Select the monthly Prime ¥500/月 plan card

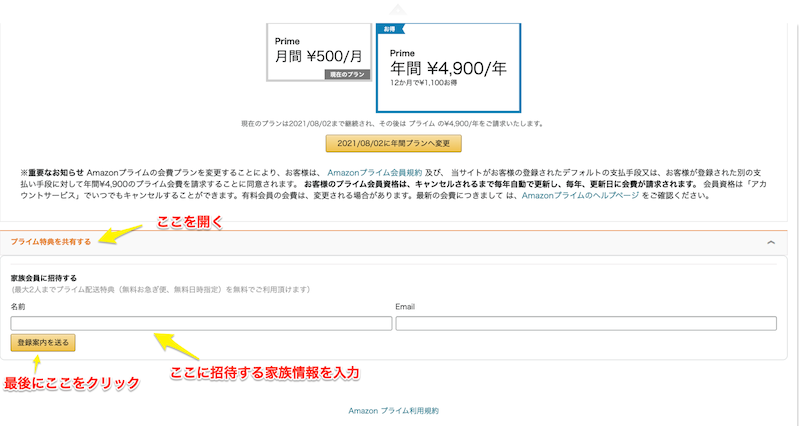click(x=319, y=52)
